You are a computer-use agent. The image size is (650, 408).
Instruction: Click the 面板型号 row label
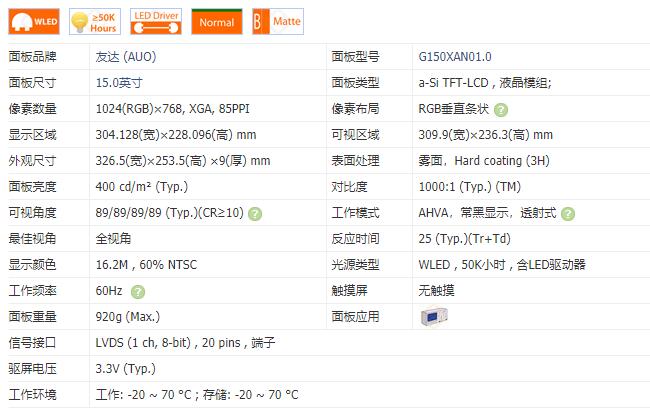click(355, 57)
